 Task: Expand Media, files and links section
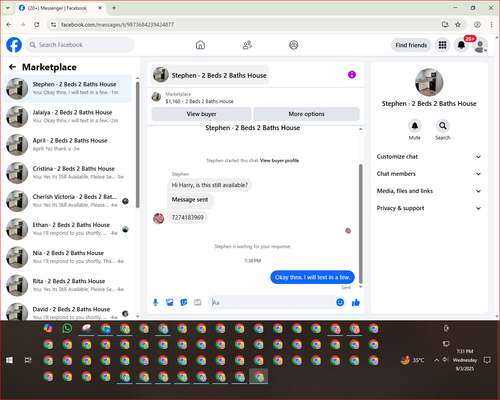point(429,191)
